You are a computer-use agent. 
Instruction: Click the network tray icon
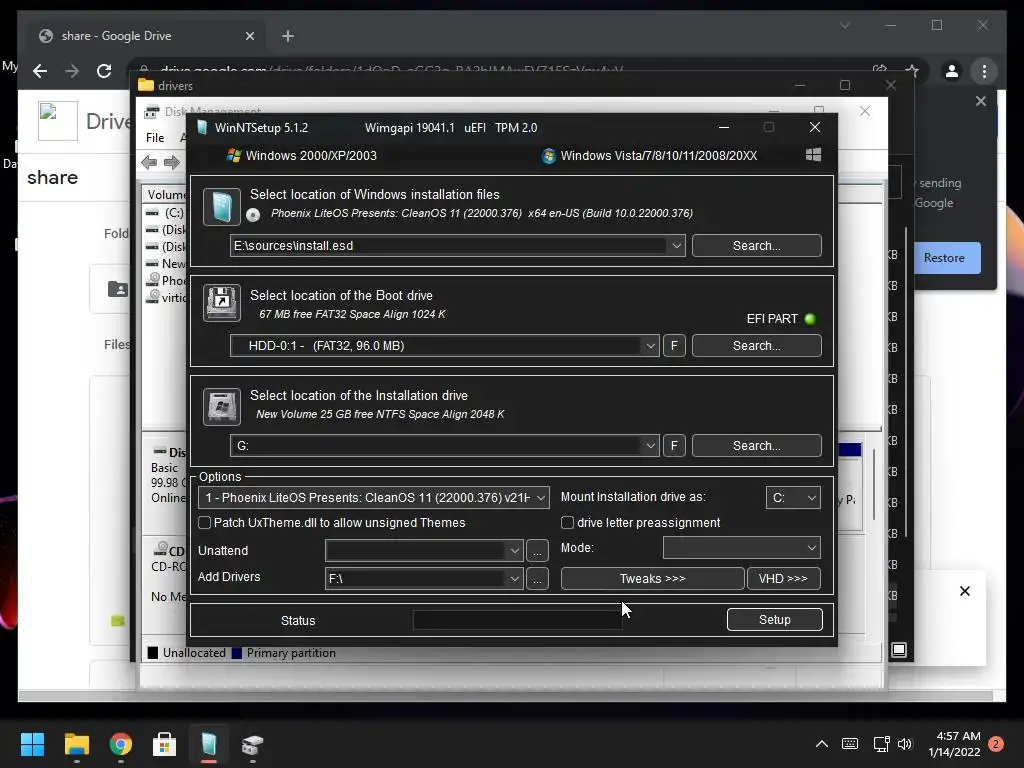881,744
